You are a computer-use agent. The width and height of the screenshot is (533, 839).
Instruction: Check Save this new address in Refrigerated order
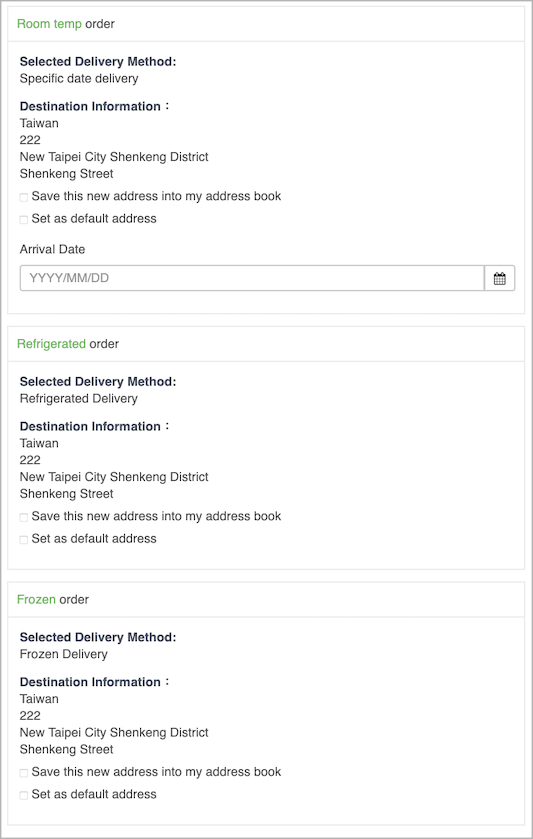[24, 517]
